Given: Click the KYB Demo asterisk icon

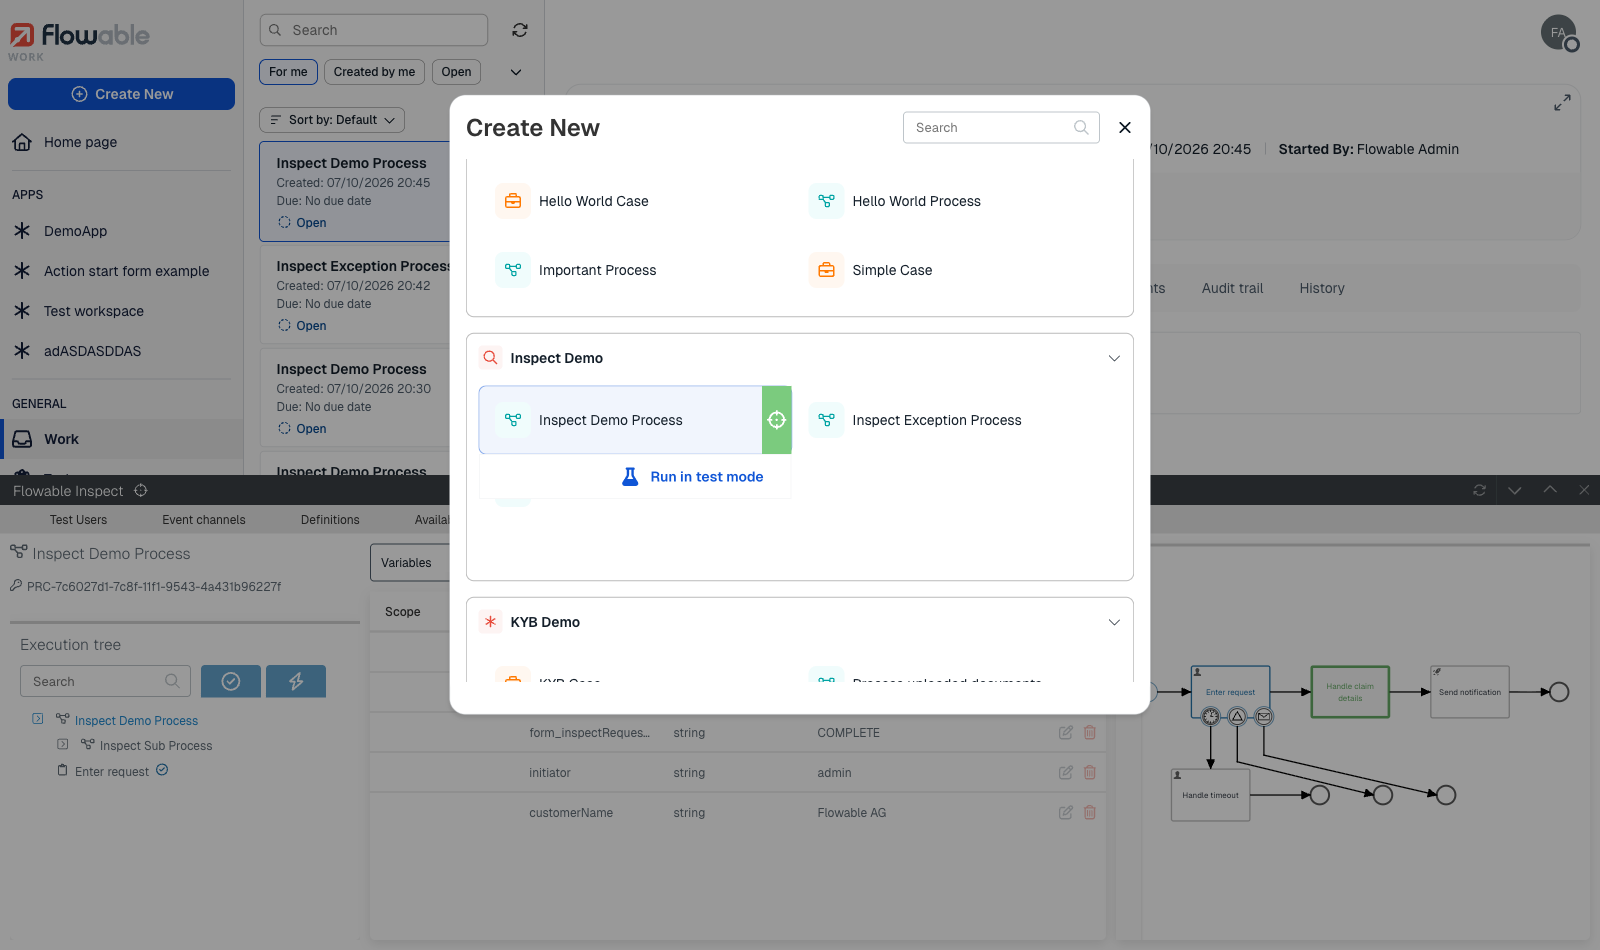Looking at the screenshot, I should [x=490, y=621].
